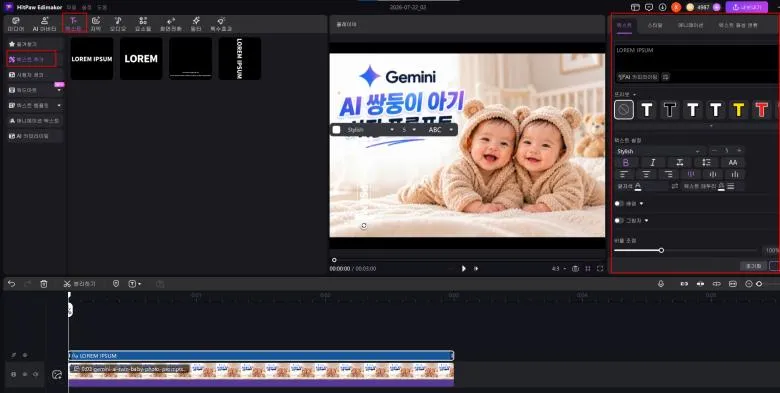Click the zoom-out minus circle on timeline
780x393 pixels.
pyautogui.click(x=749, y=284)
